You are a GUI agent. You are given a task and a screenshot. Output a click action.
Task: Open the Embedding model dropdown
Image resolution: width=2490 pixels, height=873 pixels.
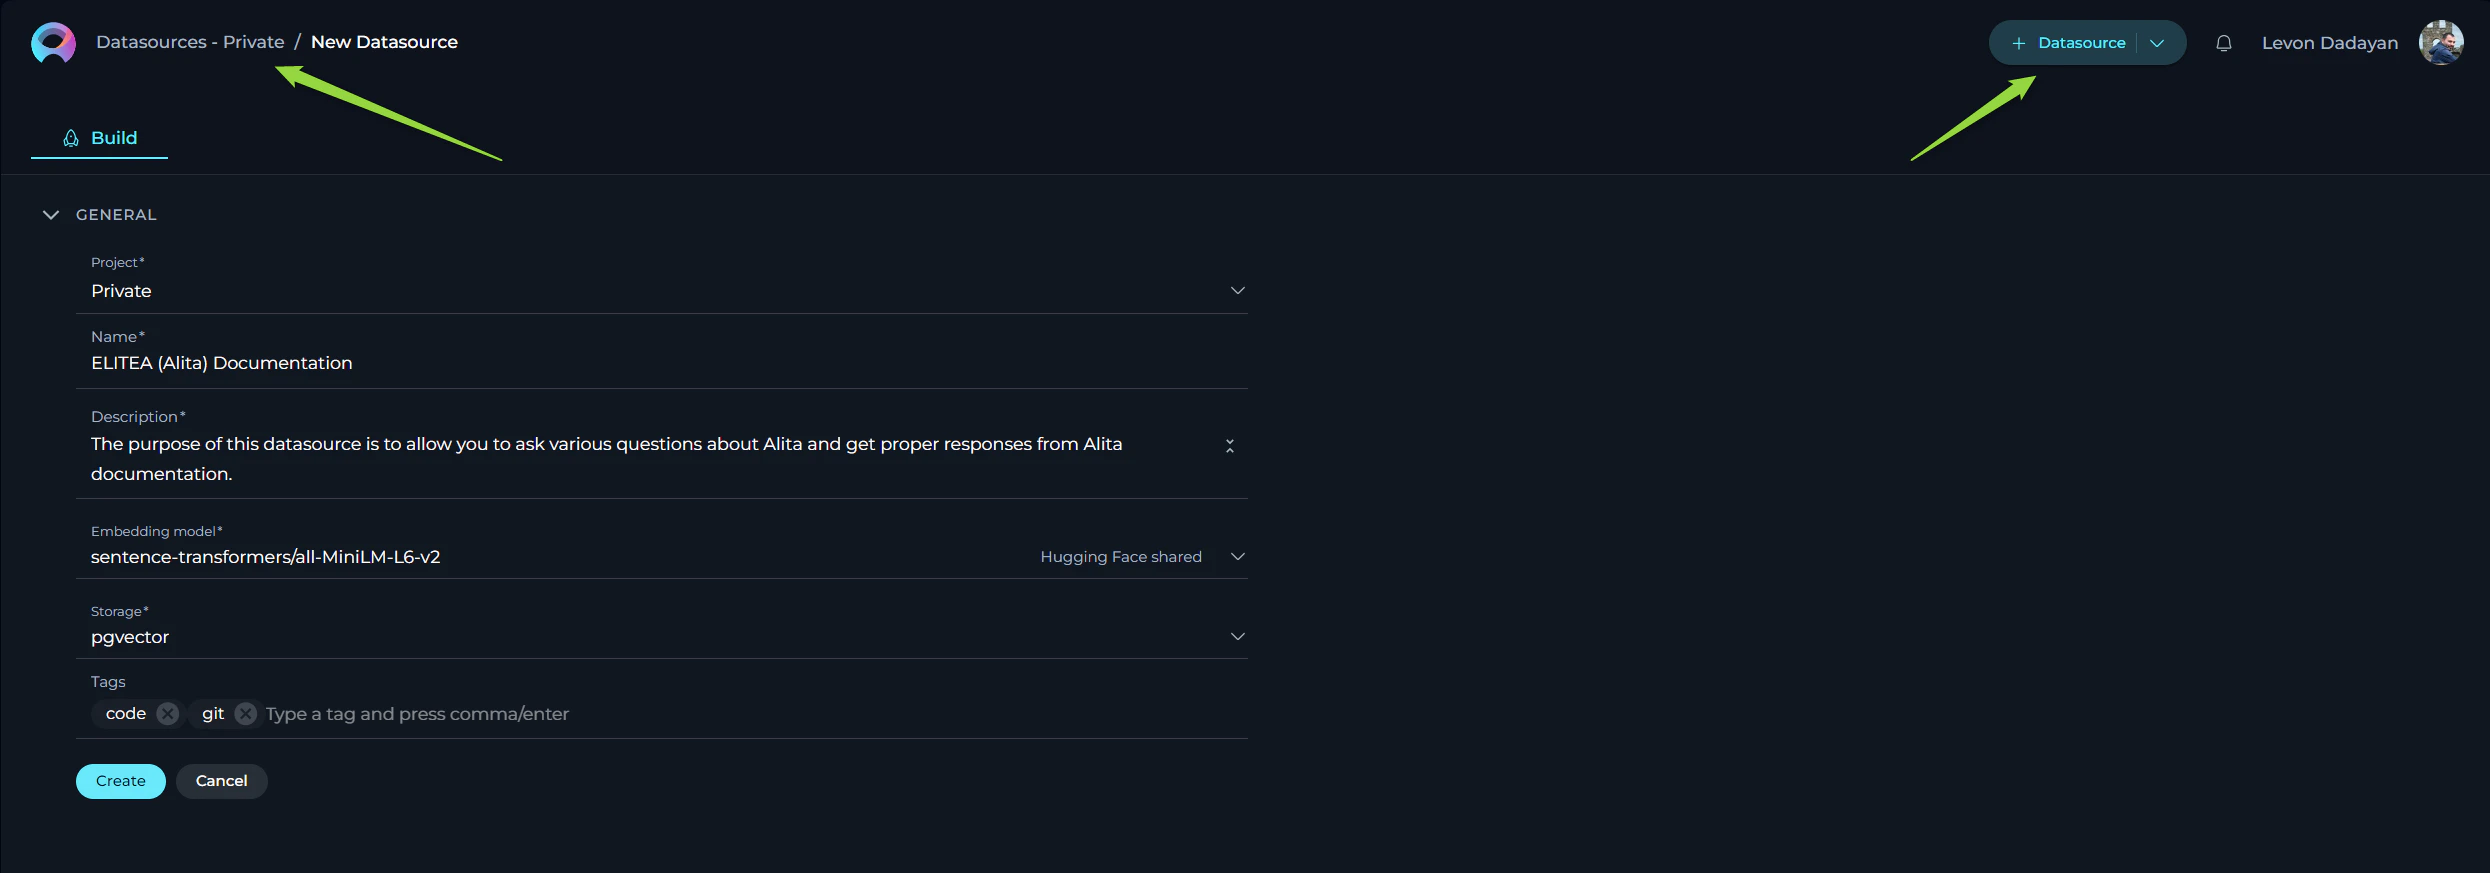click(662, 556)
